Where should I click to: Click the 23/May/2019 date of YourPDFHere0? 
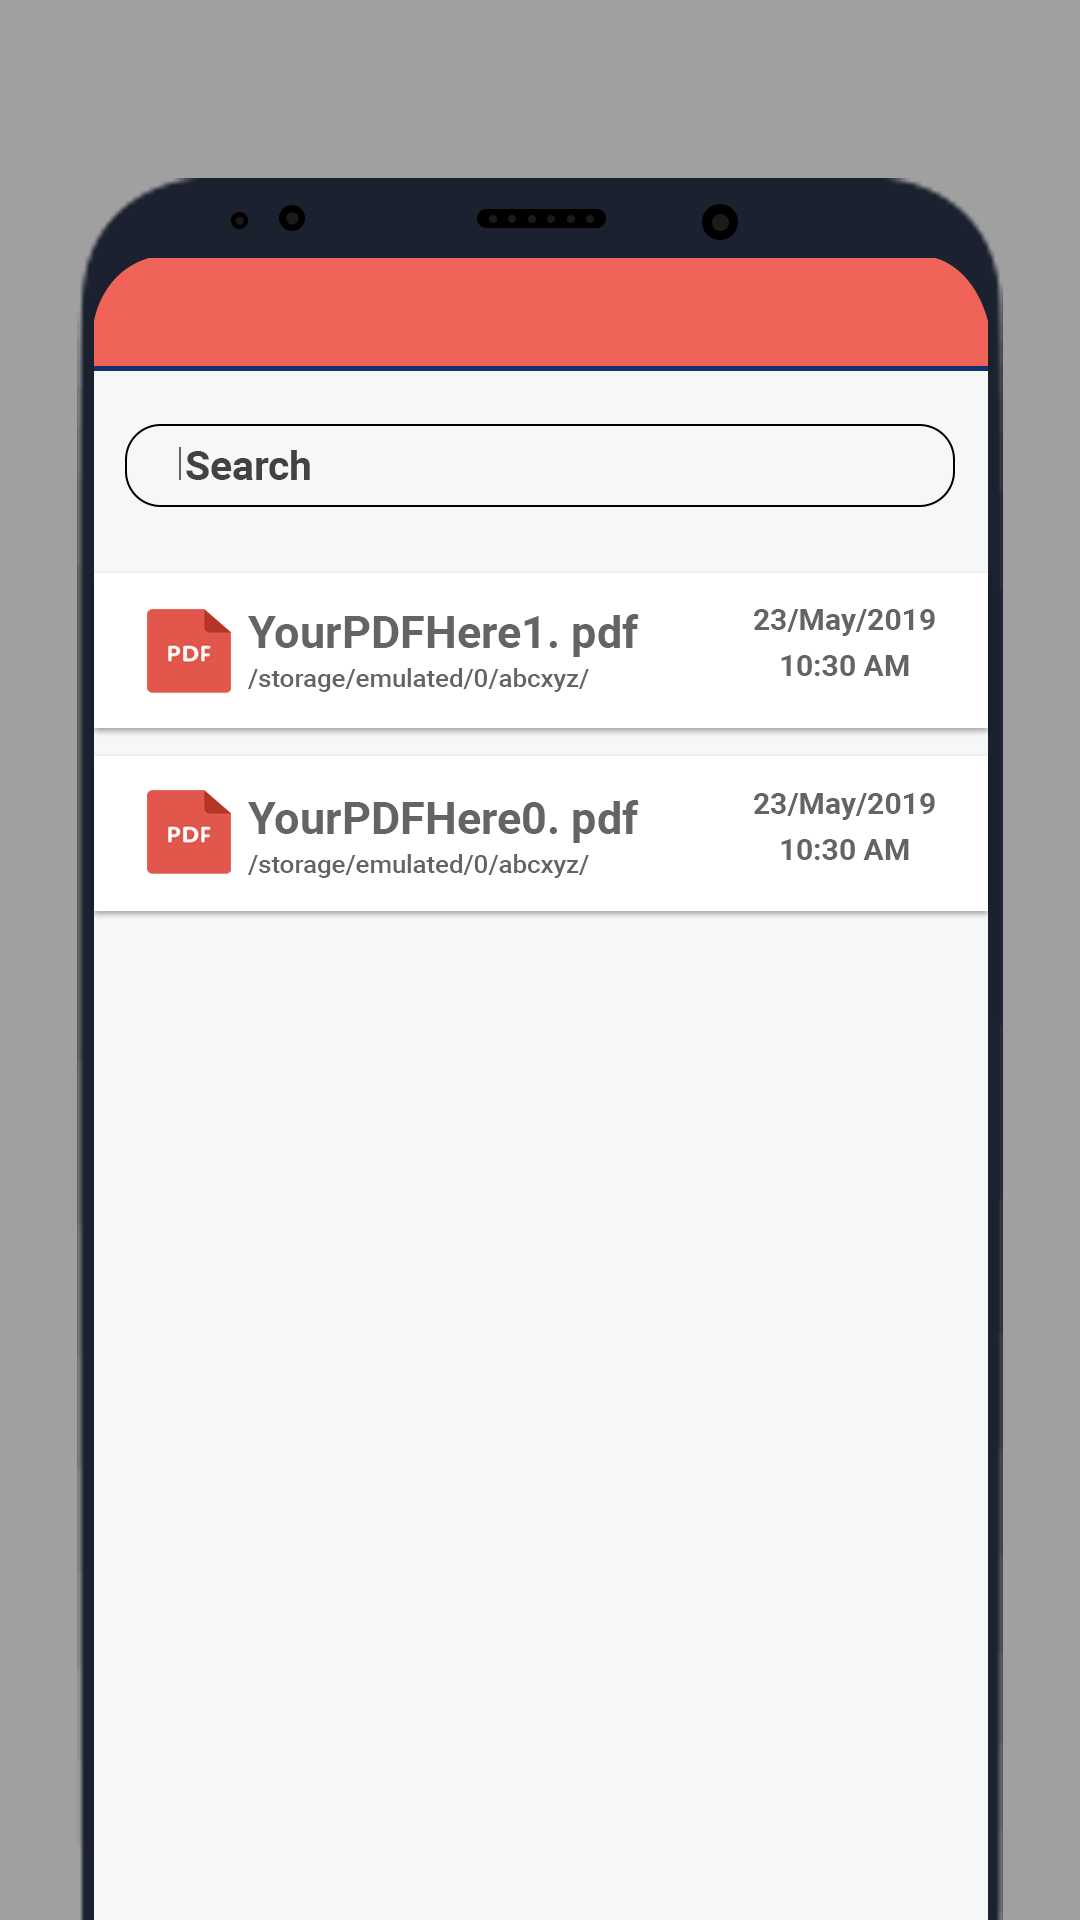point(844,804)
